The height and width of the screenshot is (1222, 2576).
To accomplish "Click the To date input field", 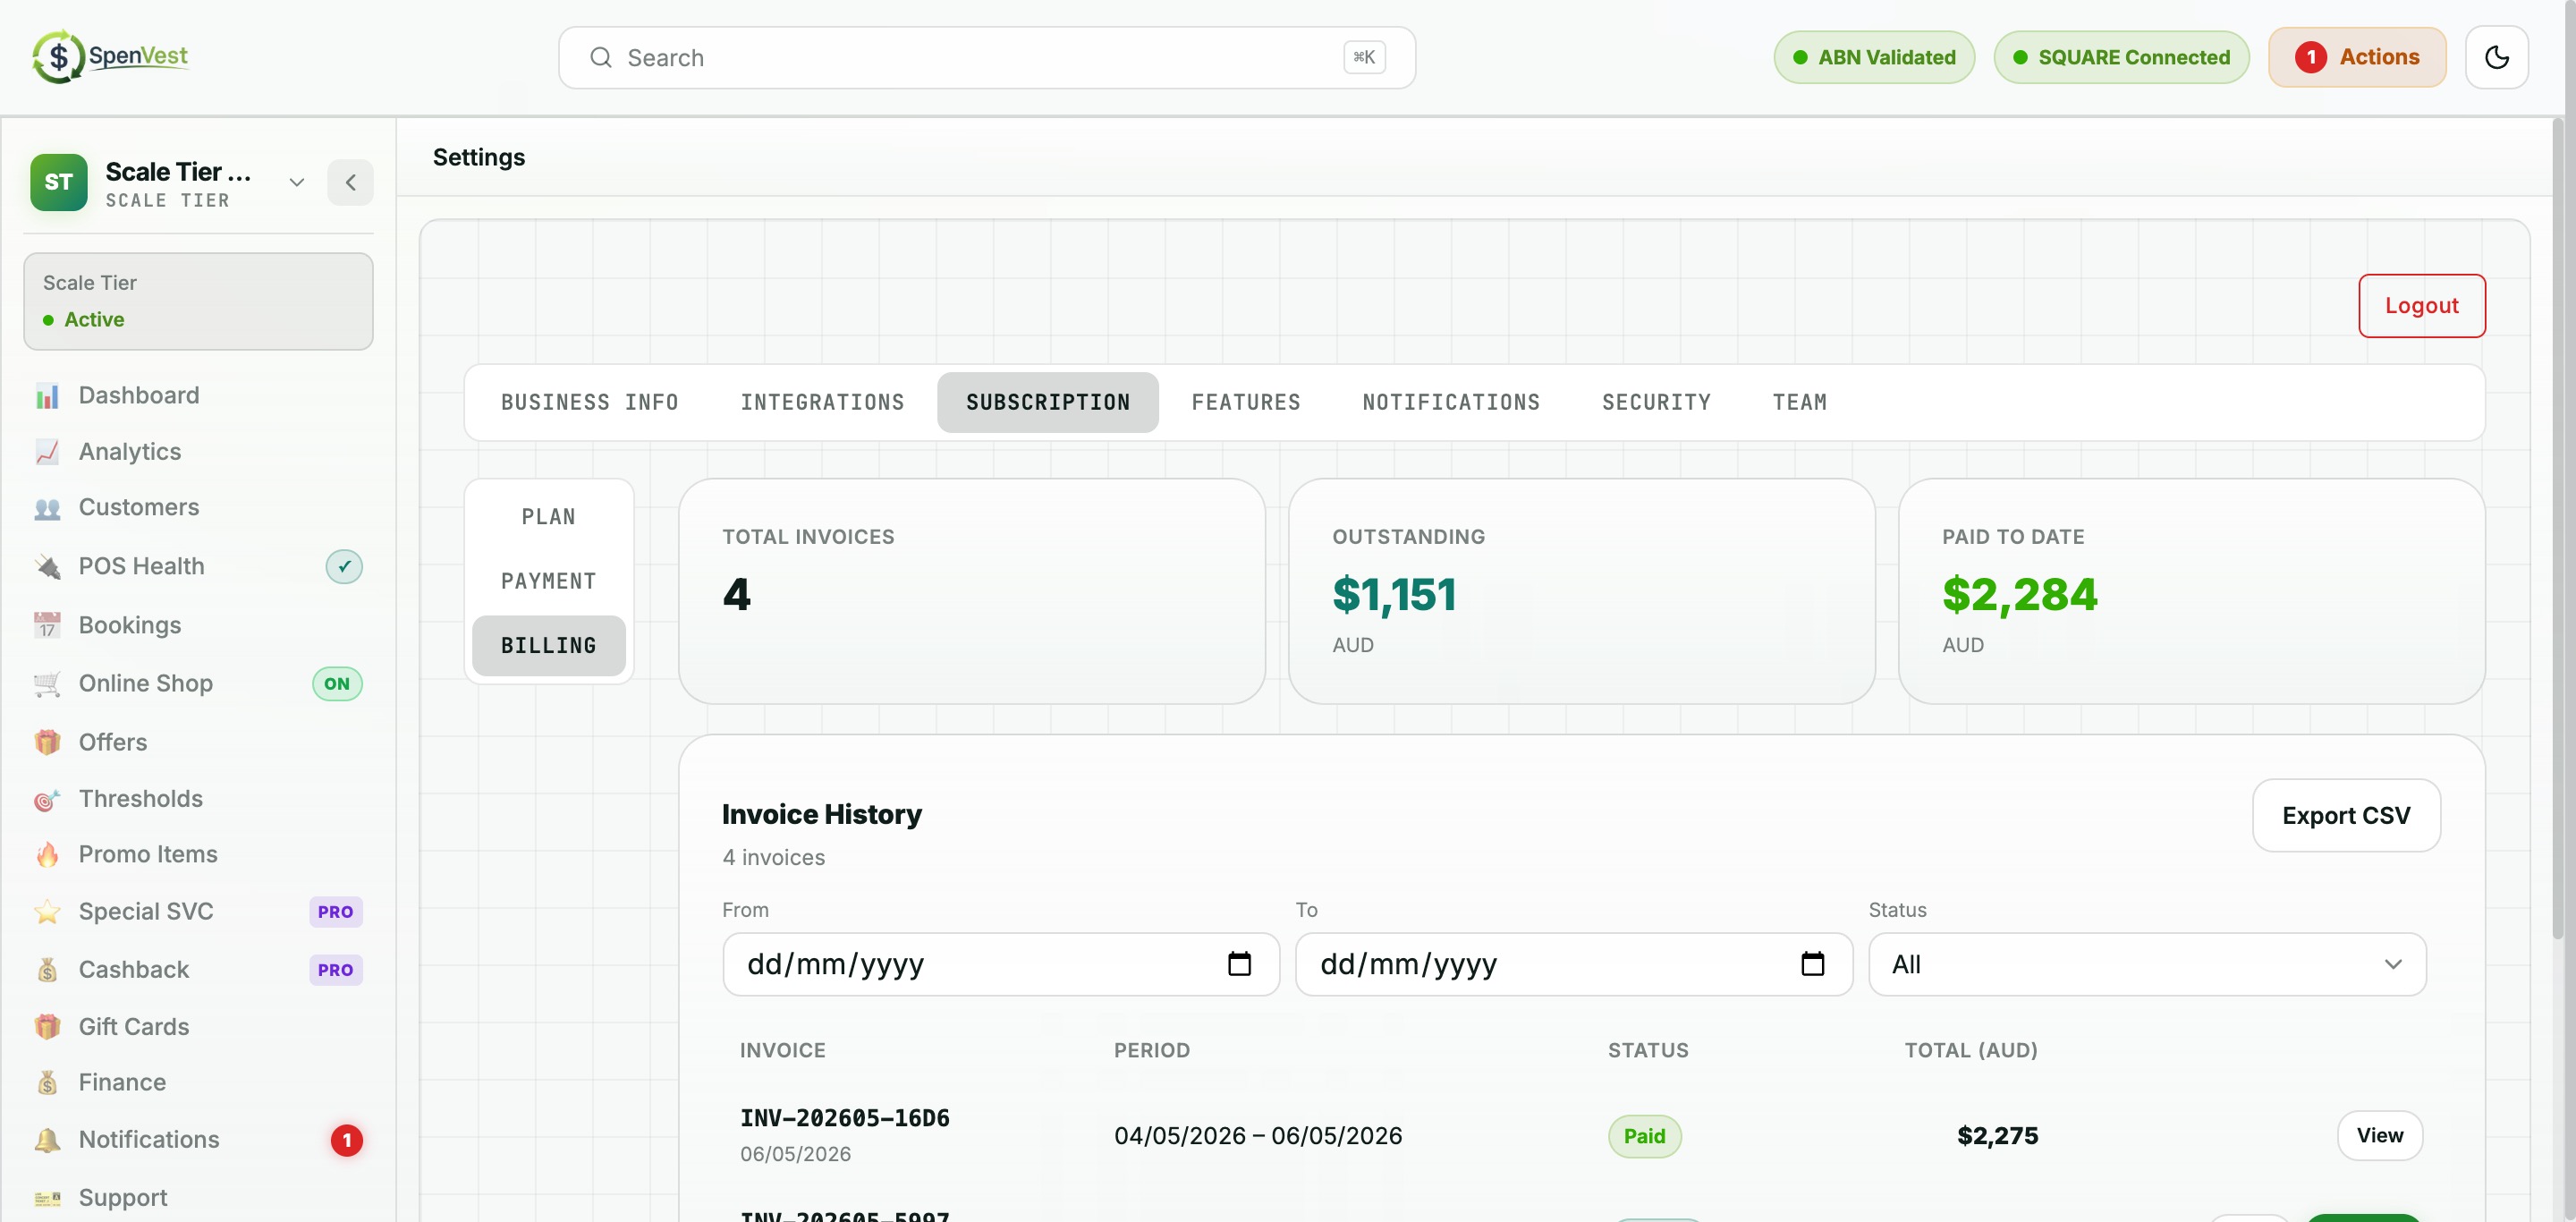I will 1573,964.
